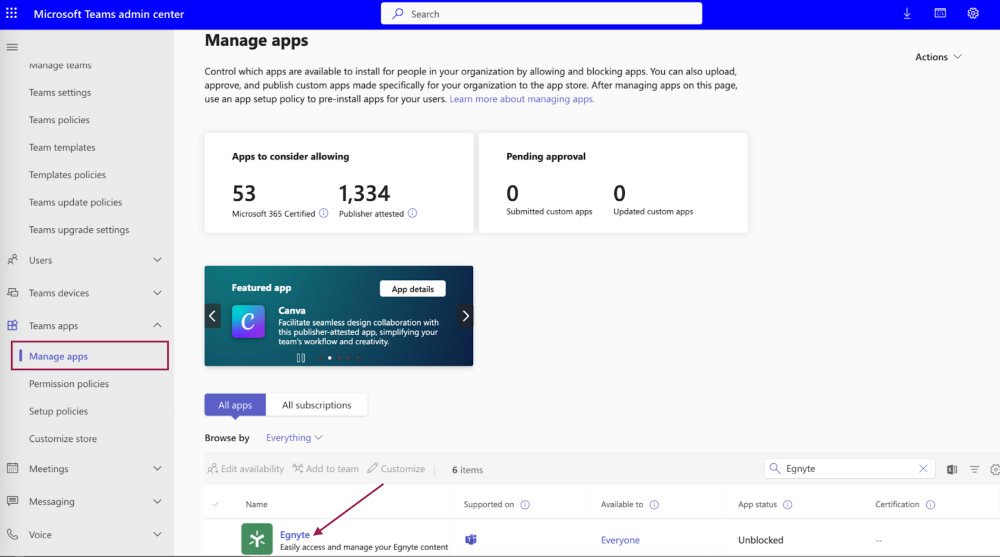This screenshot has height=557, width=1000.
Task: Open the Browse by Everything dropdown
Action: [x=294, y=438]
